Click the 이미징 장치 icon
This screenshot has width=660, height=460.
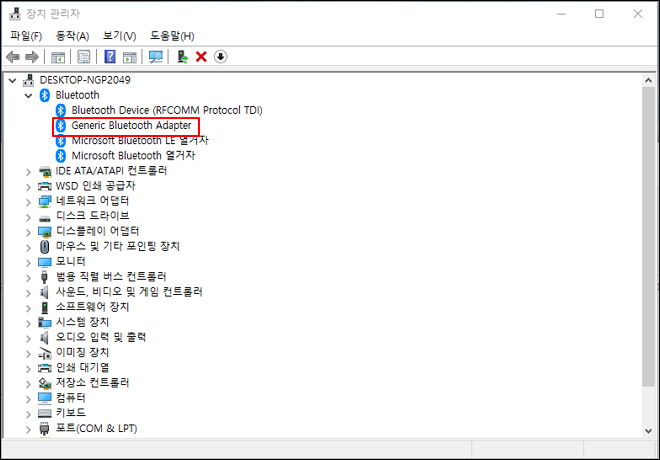45,353
